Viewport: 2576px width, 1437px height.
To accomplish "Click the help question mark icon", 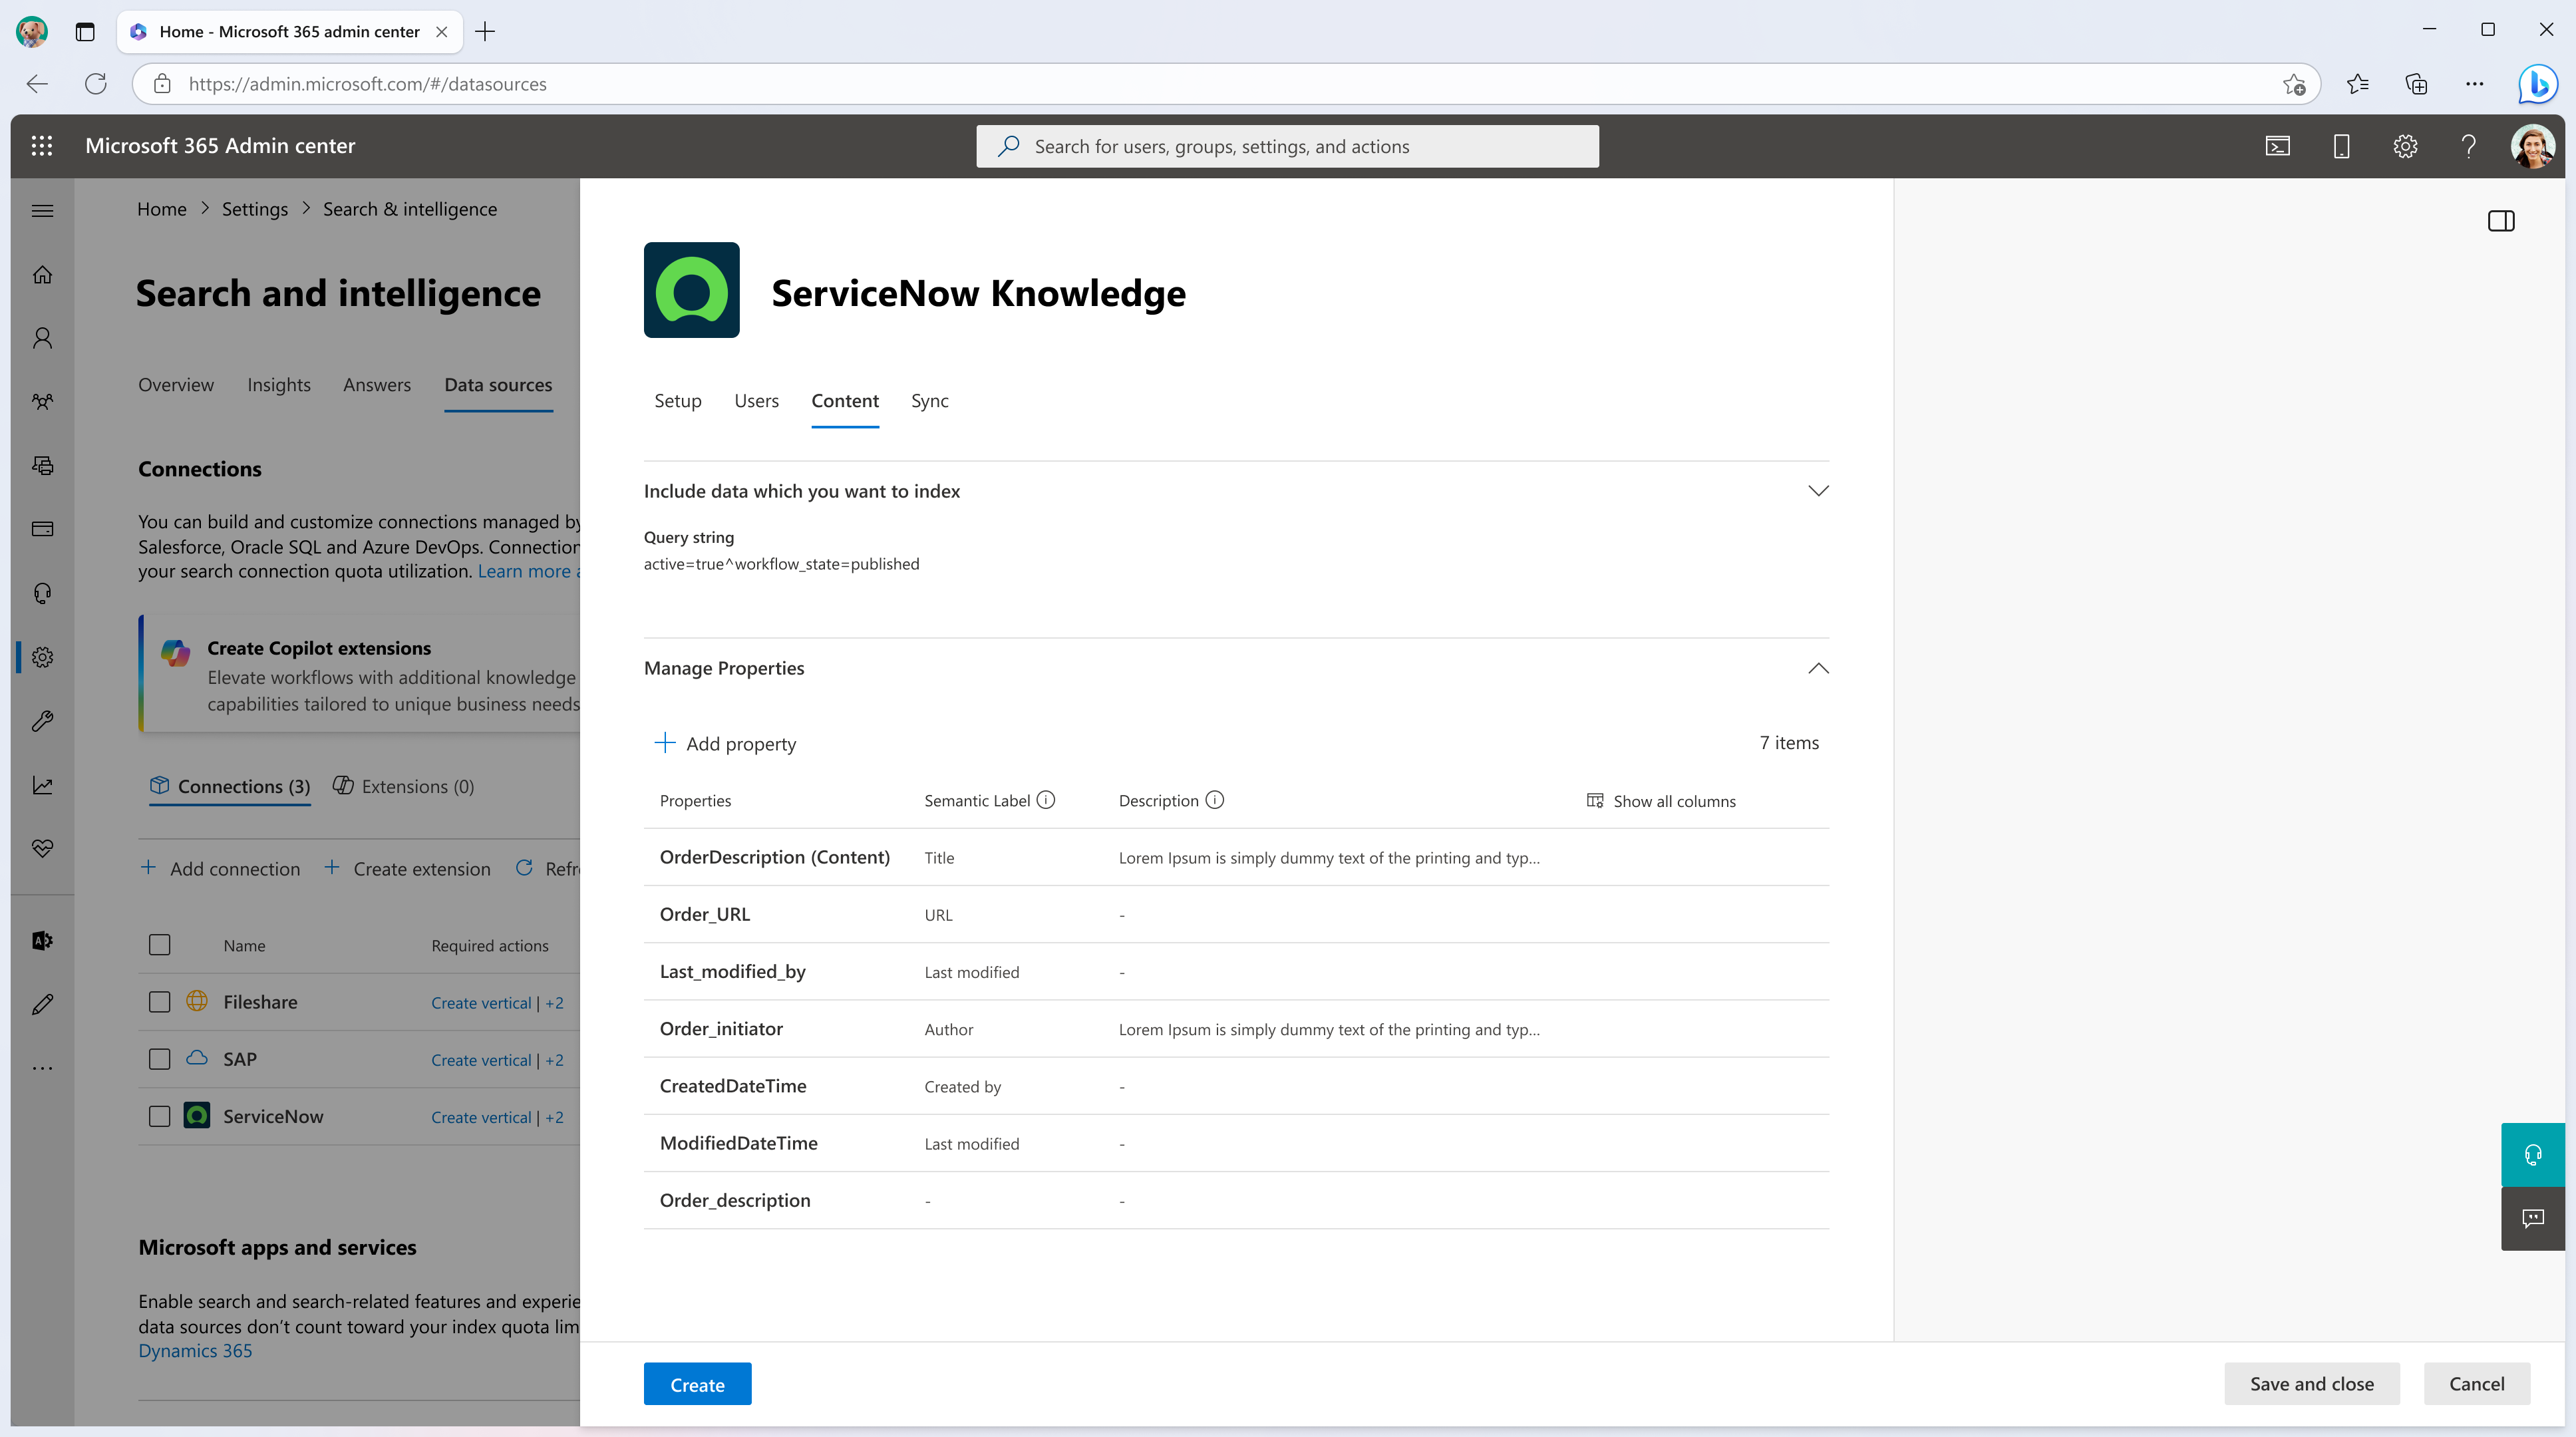I will click(2468, 145).
